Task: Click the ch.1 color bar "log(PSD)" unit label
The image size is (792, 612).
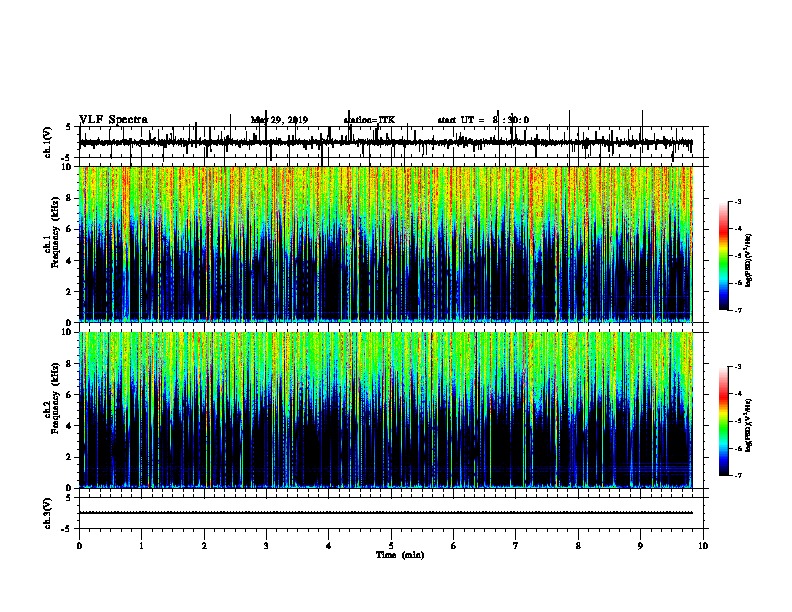Action: [x=748, y=261]
